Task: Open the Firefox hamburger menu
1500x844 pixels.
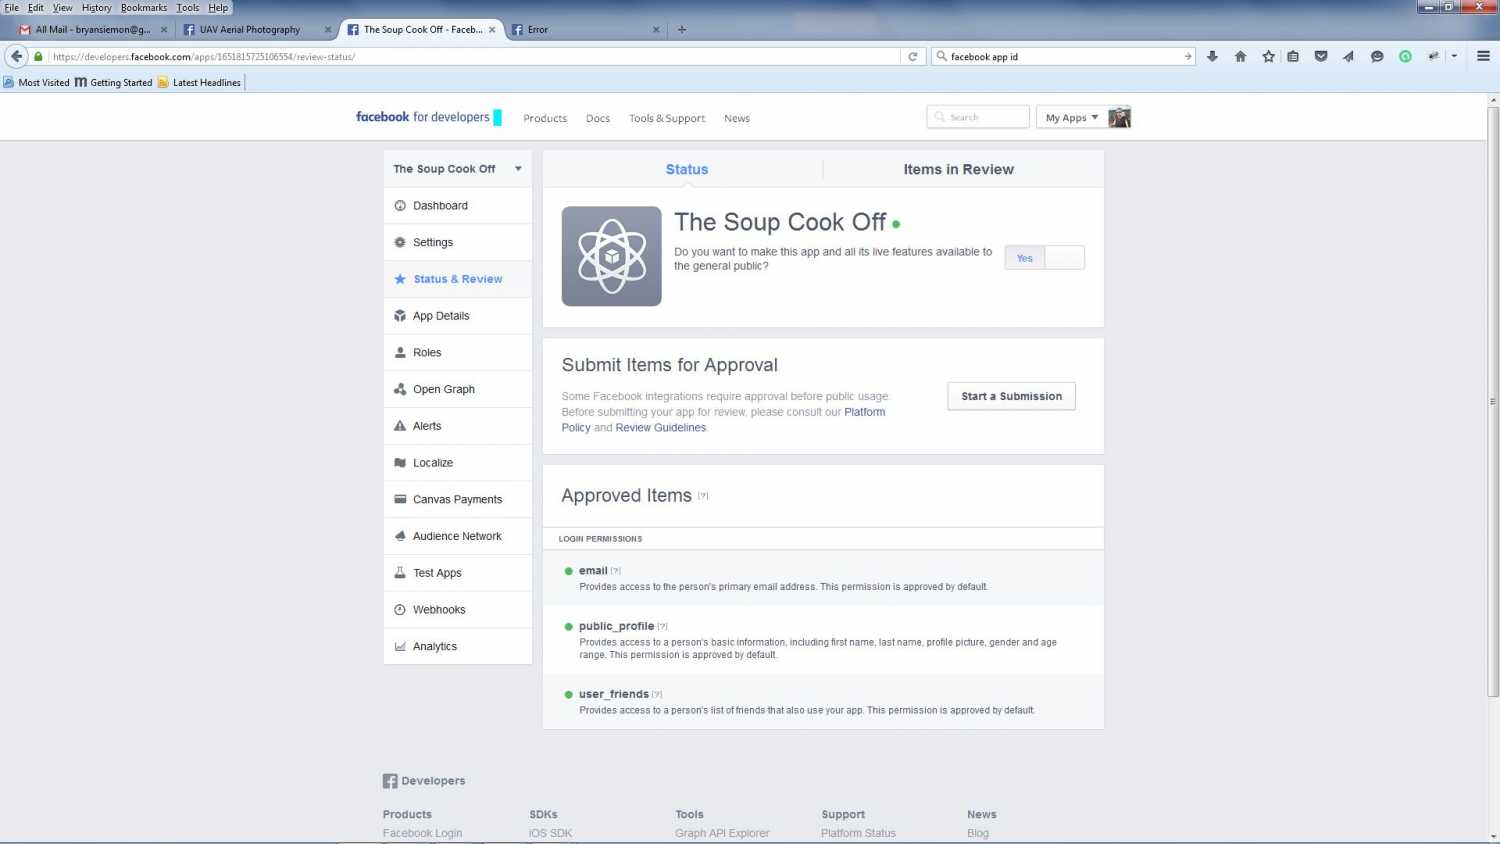Action: pyautogui.click(x=1483, y=57)
